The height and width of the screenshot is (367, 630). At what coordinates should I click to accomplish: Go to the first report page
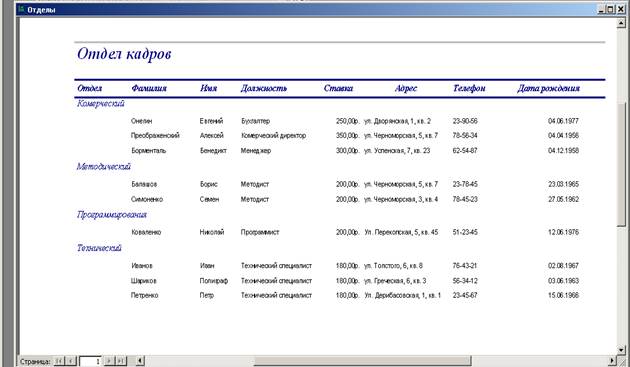59,361
